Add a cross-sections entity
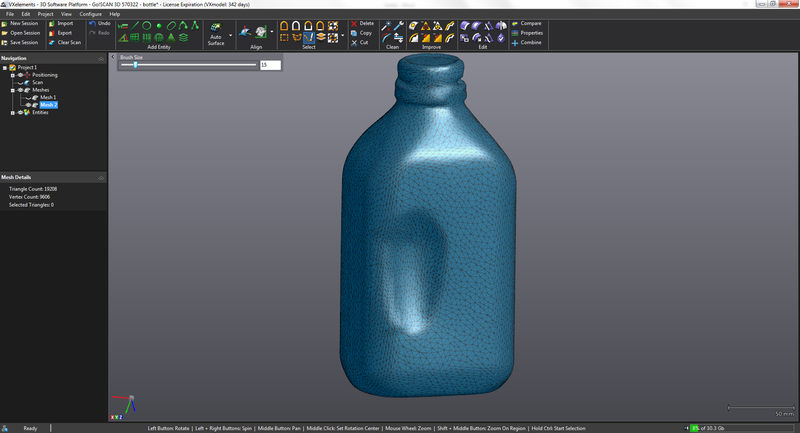800x433 pixels. pyautogui.click(x=183, y=38)
